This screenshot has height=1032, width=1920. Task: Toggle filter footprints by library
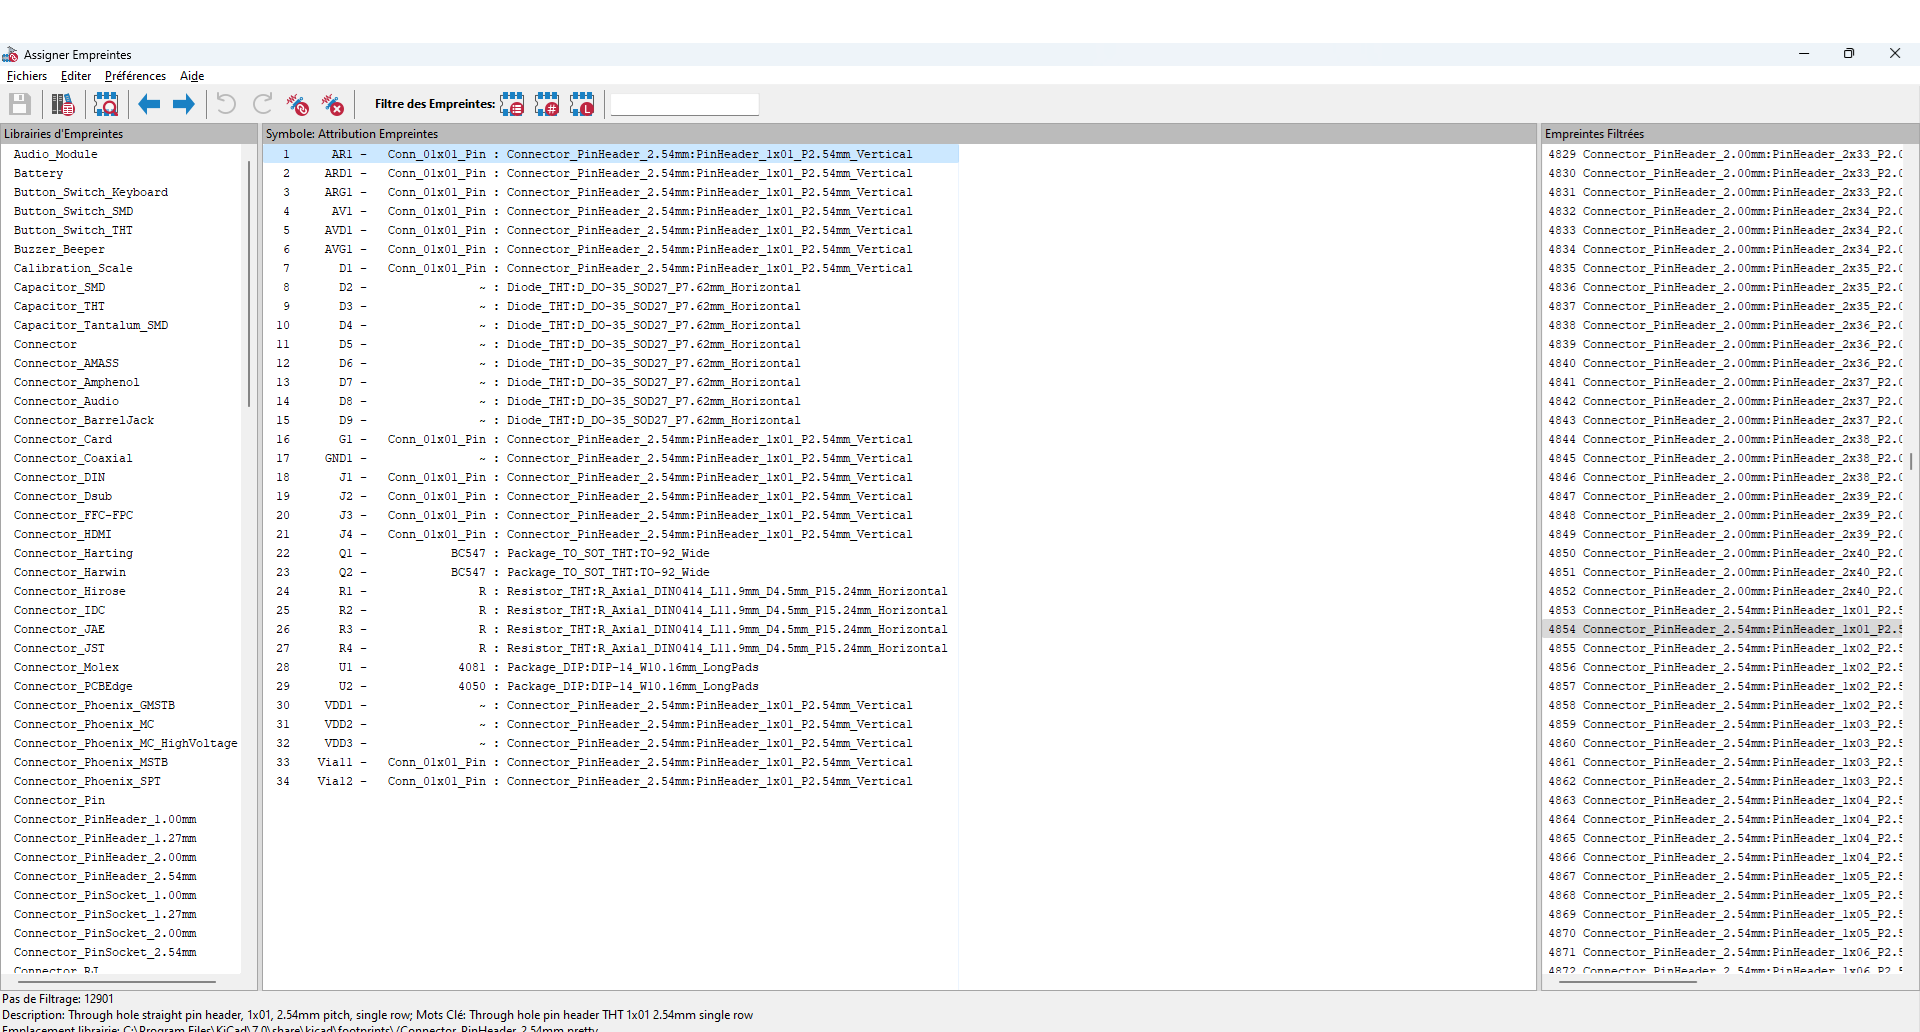tap(582, 104)
